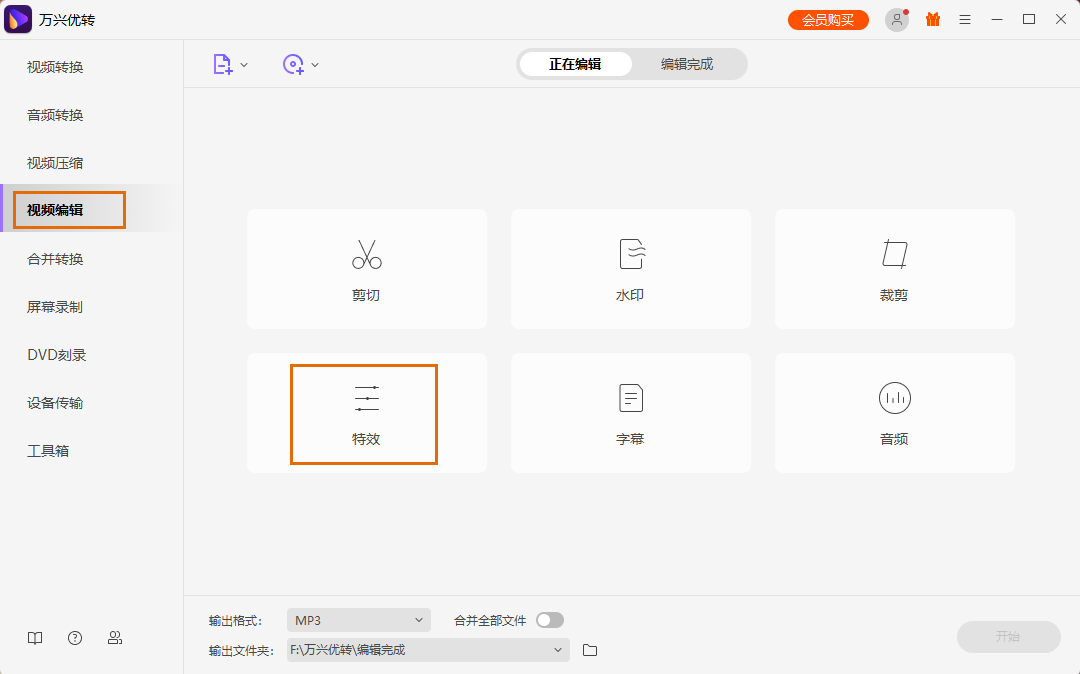Click the hamburger menu icon
1080x674 pixels.
coord(964,18)
